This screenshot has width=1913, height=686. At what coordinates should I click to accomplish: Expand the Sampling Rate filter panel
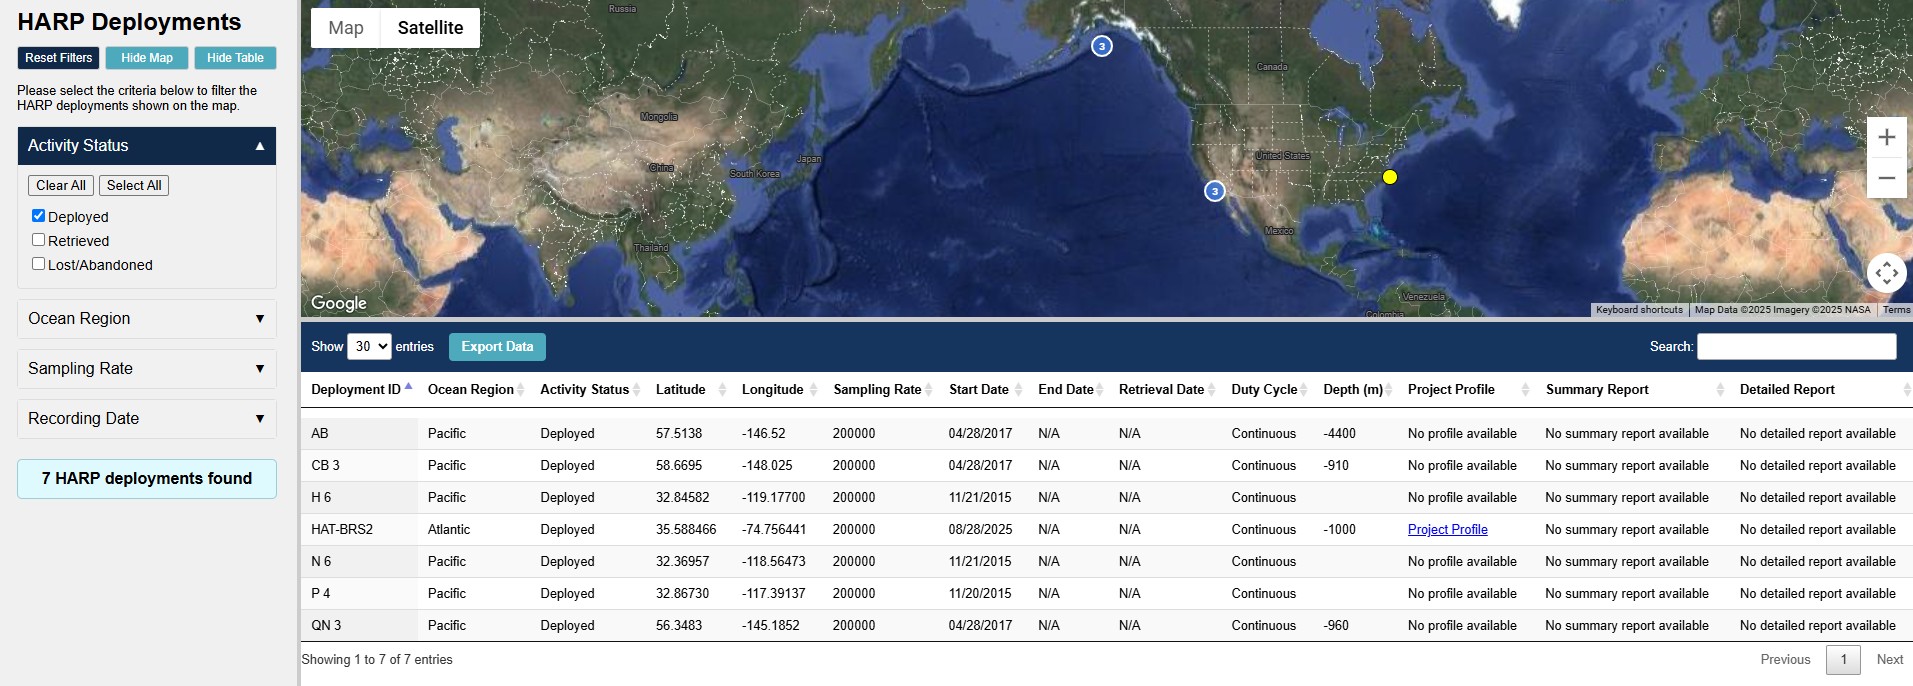[147, 369]
